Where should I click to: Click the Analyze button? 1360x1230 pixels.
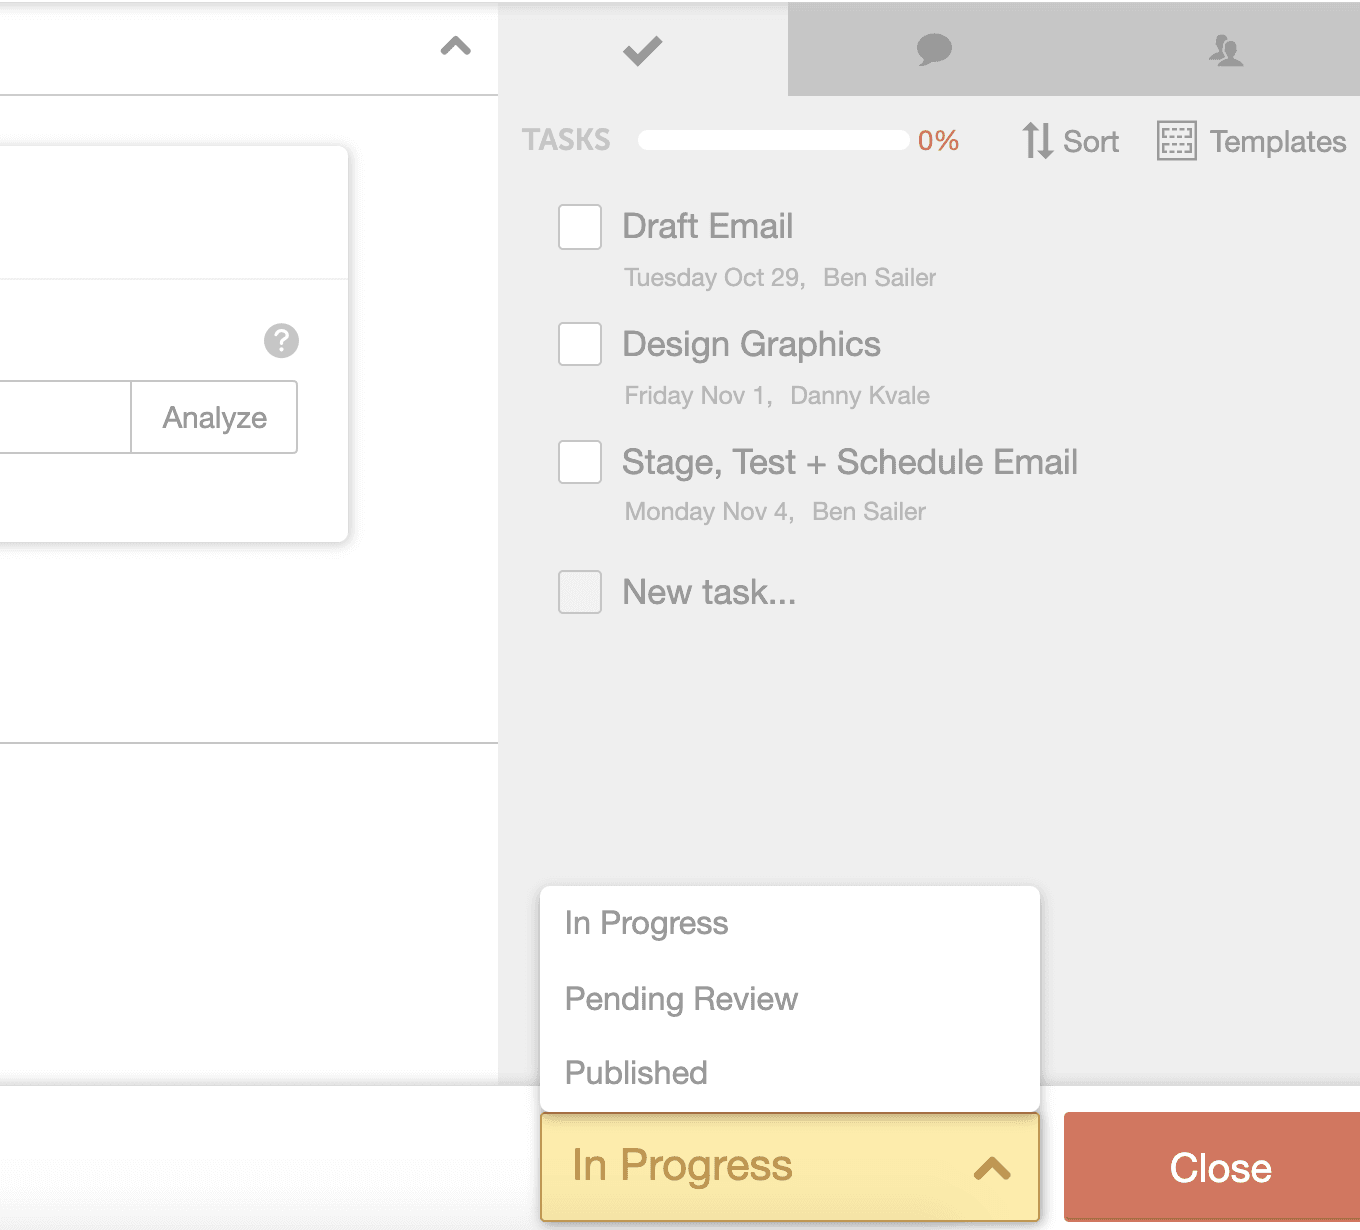(214, 417)
